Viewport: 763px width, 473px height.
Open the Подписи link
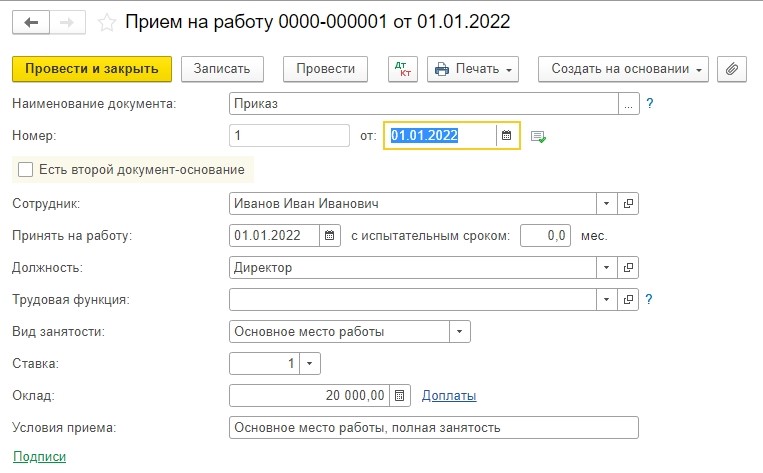[39, 456]
